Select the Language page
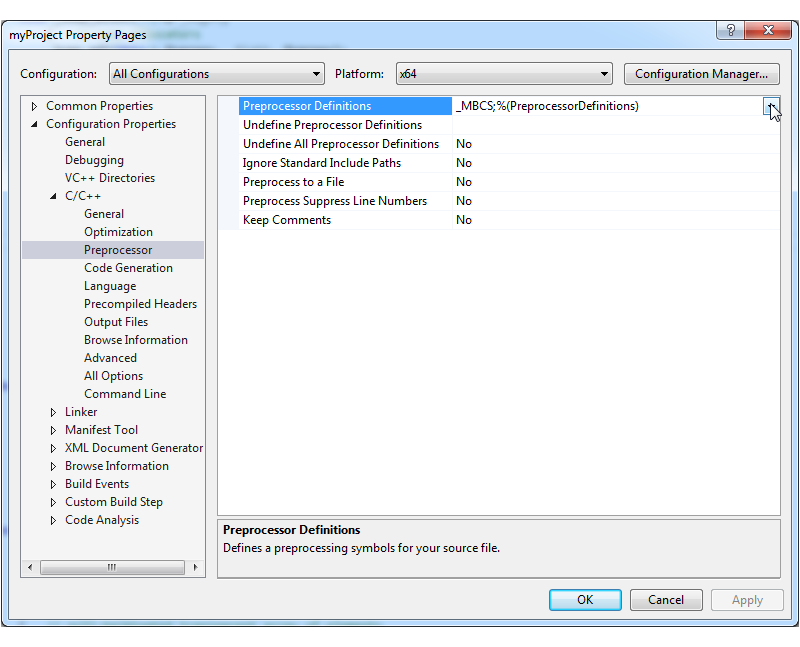800x647 pixels. pyautogui.click(x=110, y=286)
